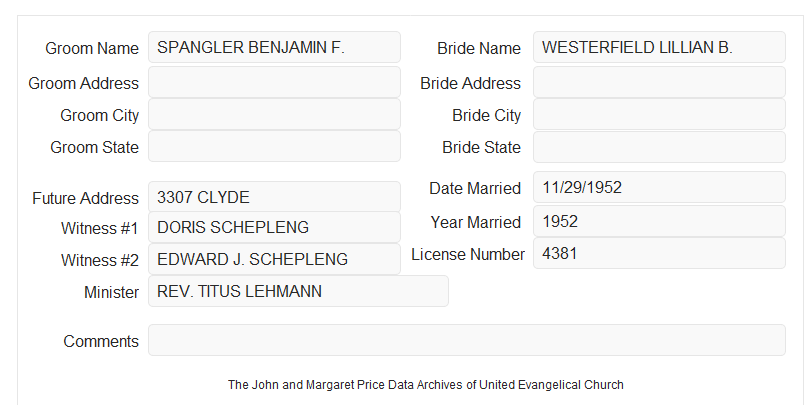Select the Witness #1 field DORIS SCHEPLENG
Image resolution: width=805 pixels, height=405 pixels.
pos(274,227)
